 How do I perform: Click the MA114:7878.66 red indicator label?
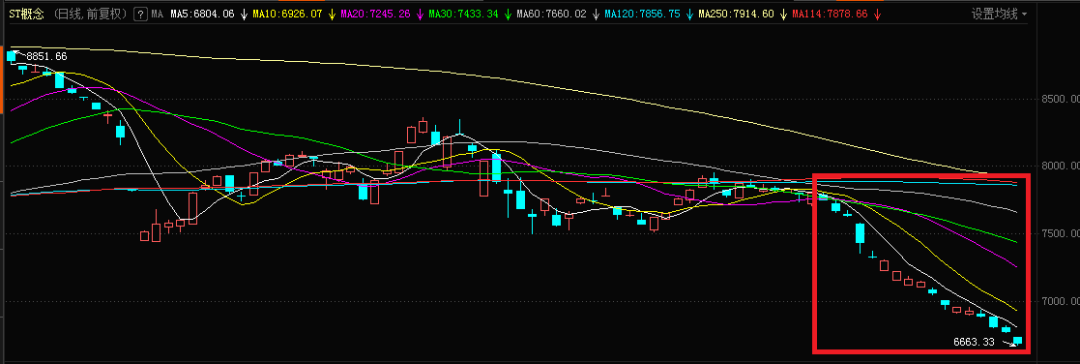click(830, 13)
